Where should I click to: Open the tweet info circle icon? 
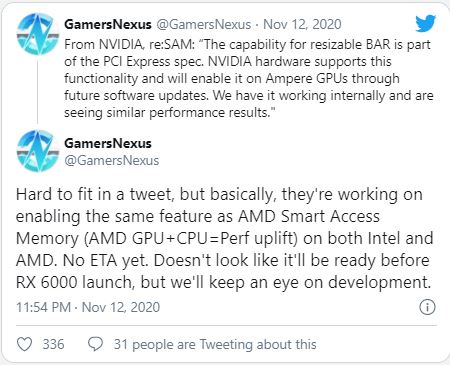coord(427,307)
